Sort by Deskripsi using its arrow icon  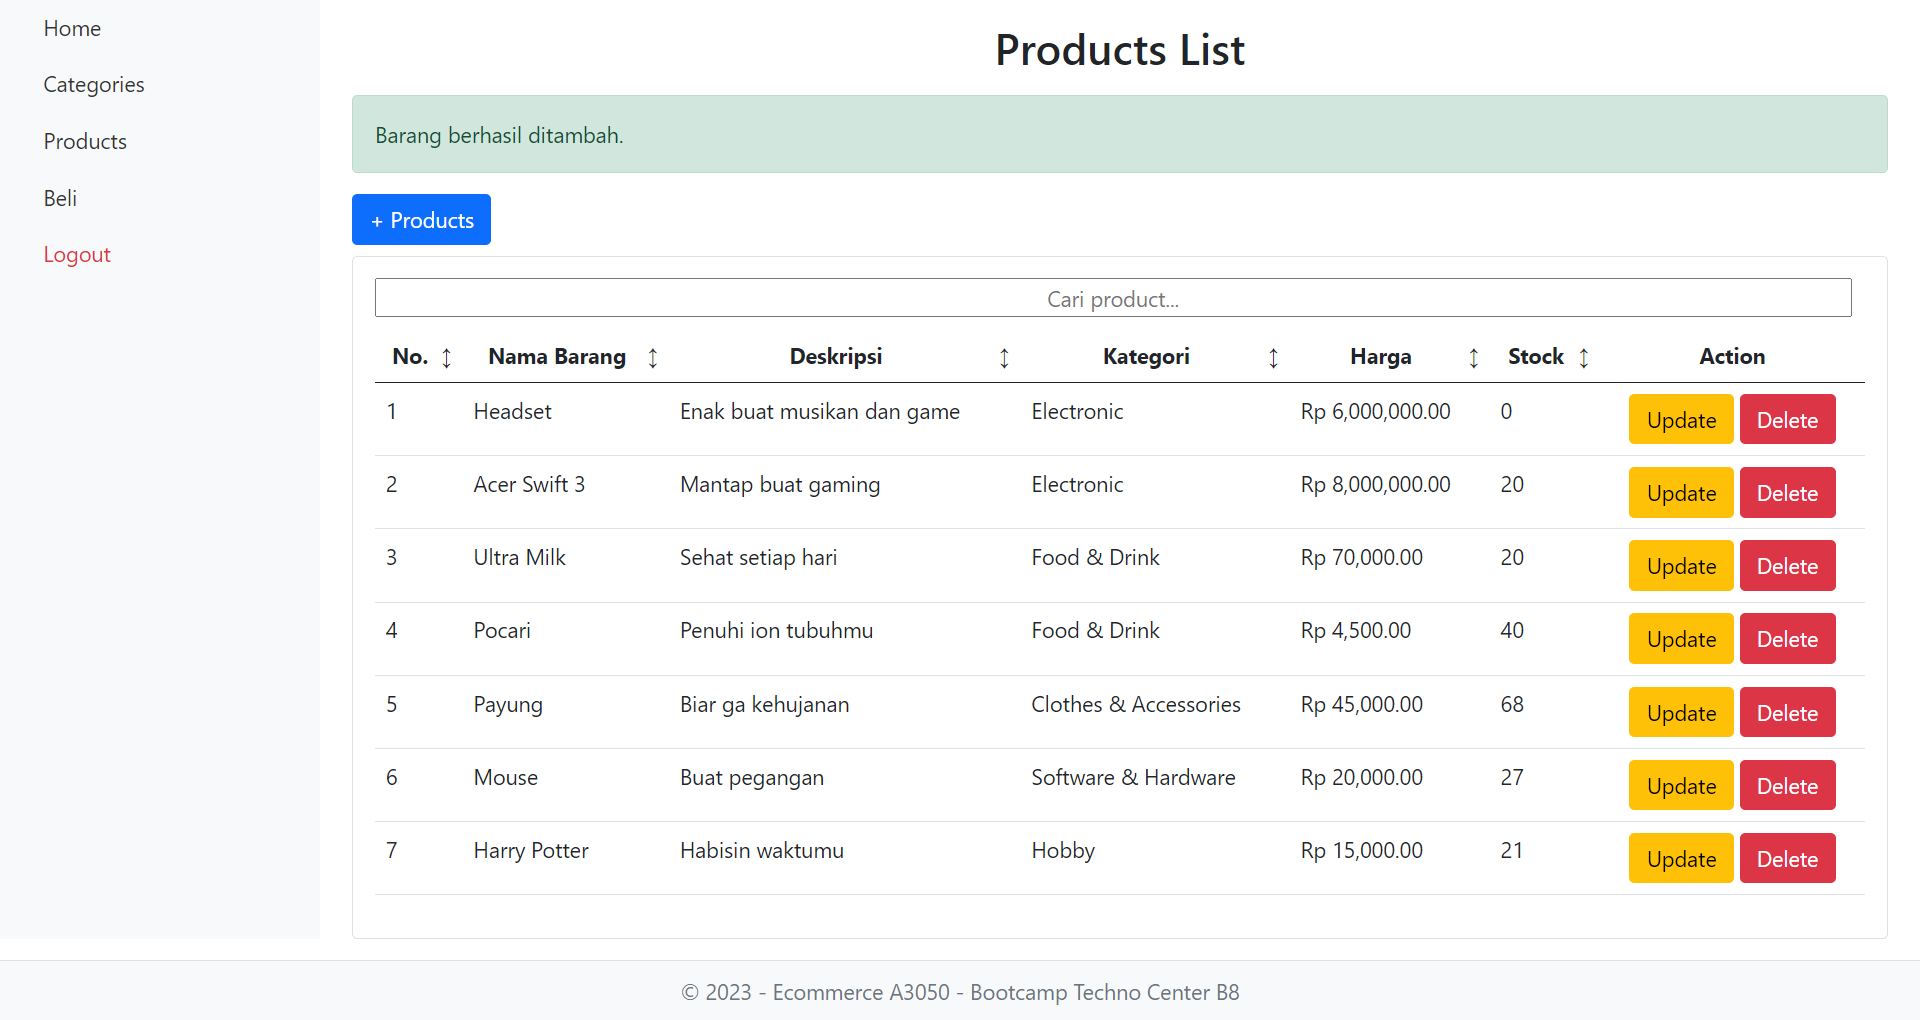(1004, 358)
